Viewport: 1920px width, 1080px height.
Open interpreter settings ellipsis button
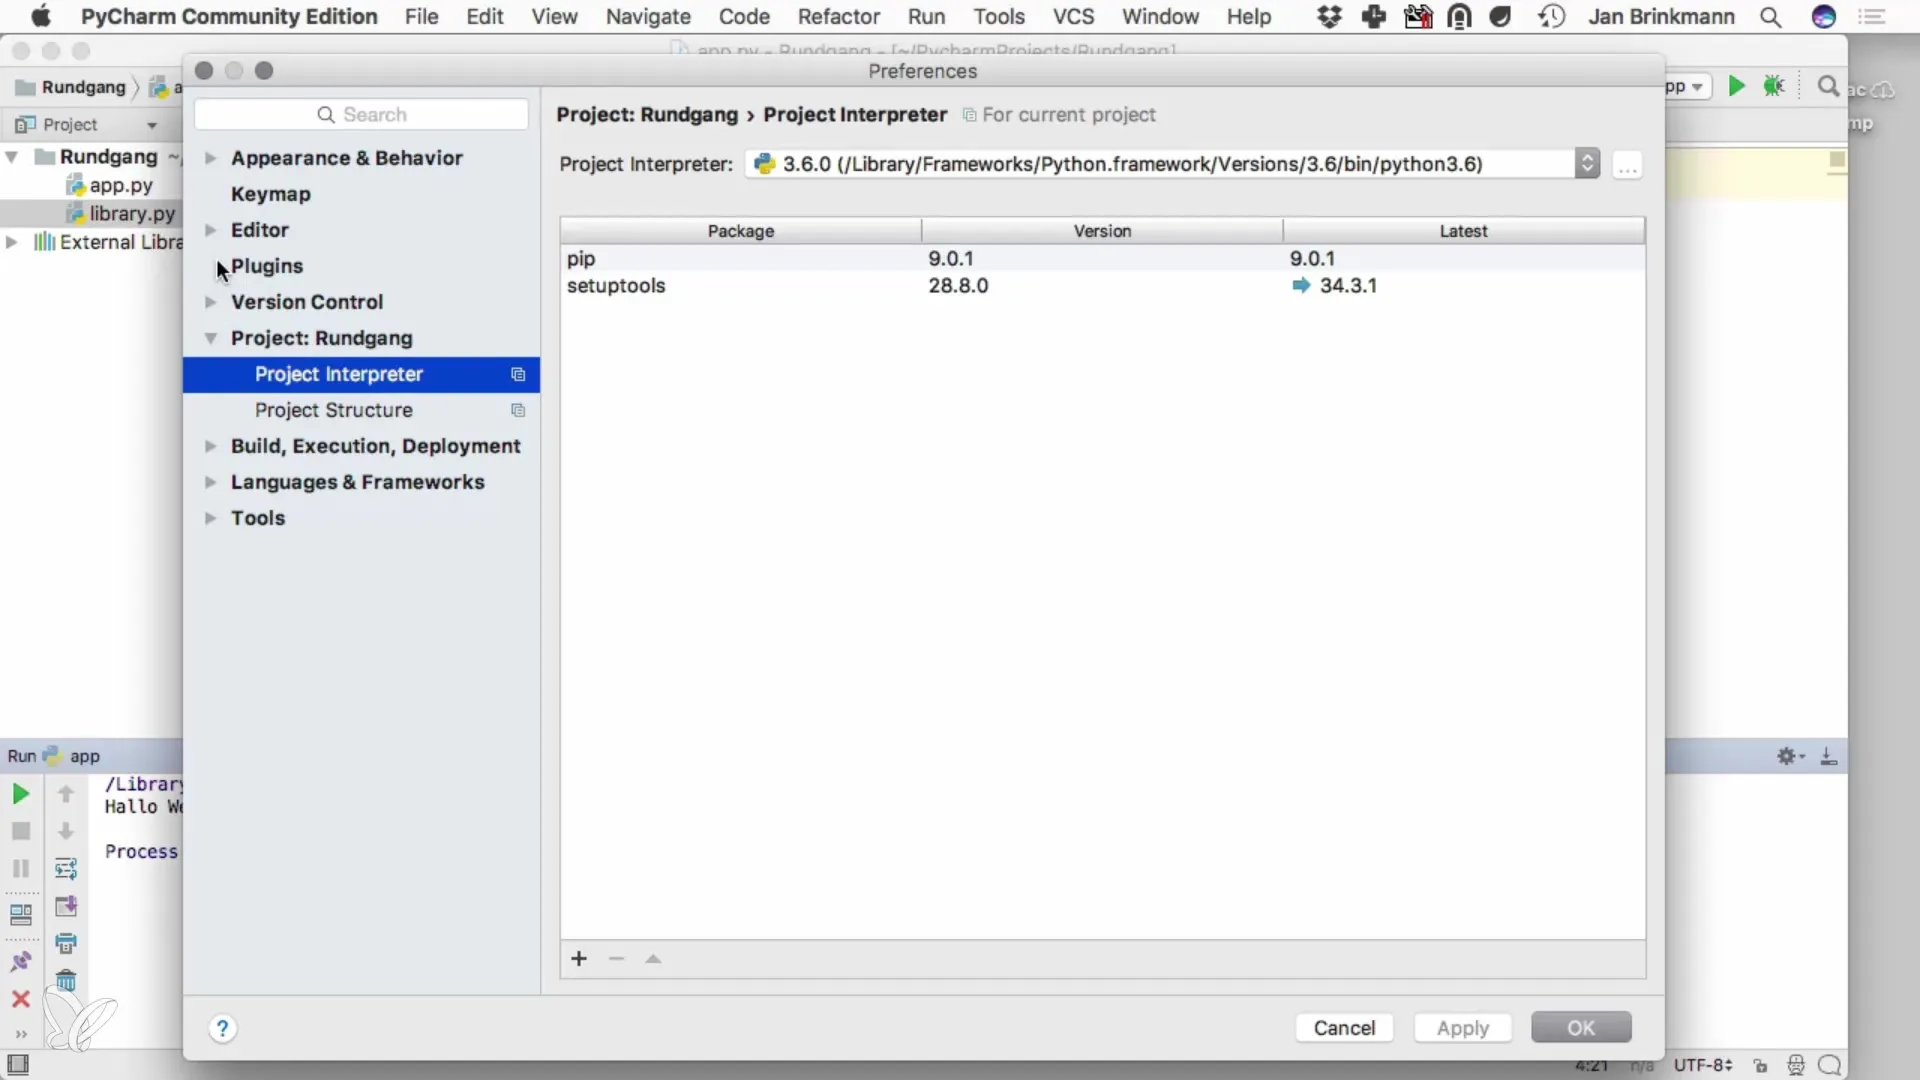(1627, 165)
